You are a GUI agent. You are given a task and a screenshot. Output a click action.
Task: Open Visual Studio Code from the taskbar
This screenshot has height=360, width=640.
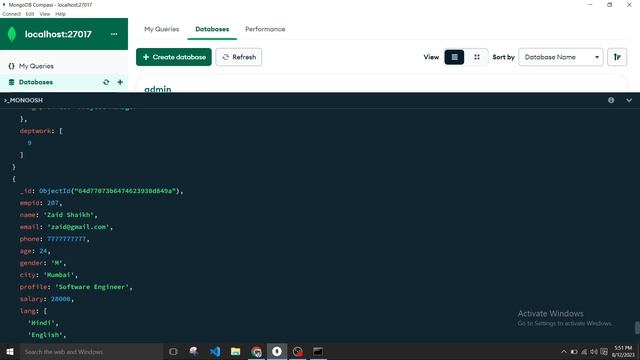215,351
